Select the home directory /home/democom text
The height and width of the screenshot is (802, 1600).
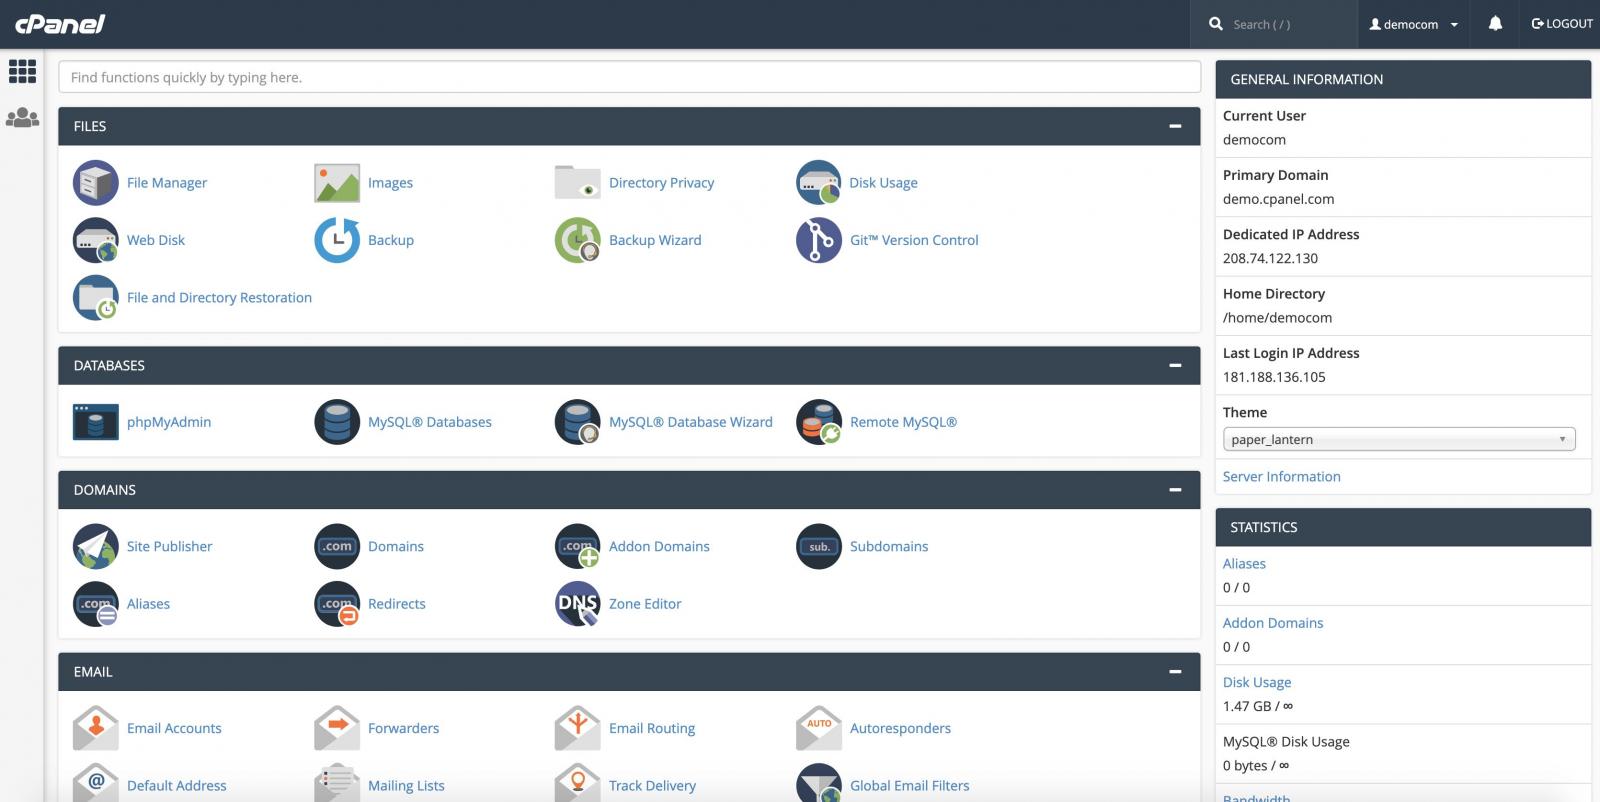pos(1277,318)
